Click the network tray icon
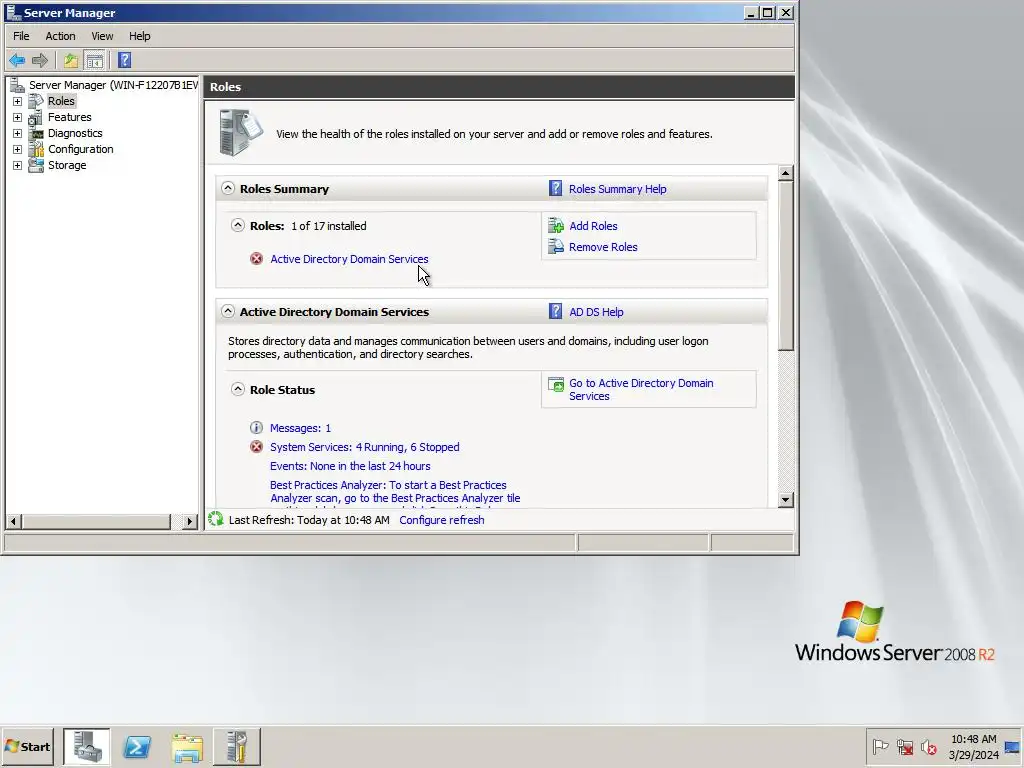This screenshot has width=1024, height=768. pos(904,746)
